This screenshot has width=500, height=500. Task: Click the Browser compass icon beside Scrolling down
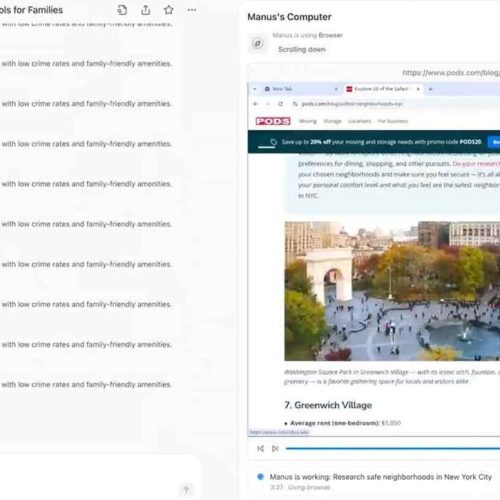click(258, 43)
